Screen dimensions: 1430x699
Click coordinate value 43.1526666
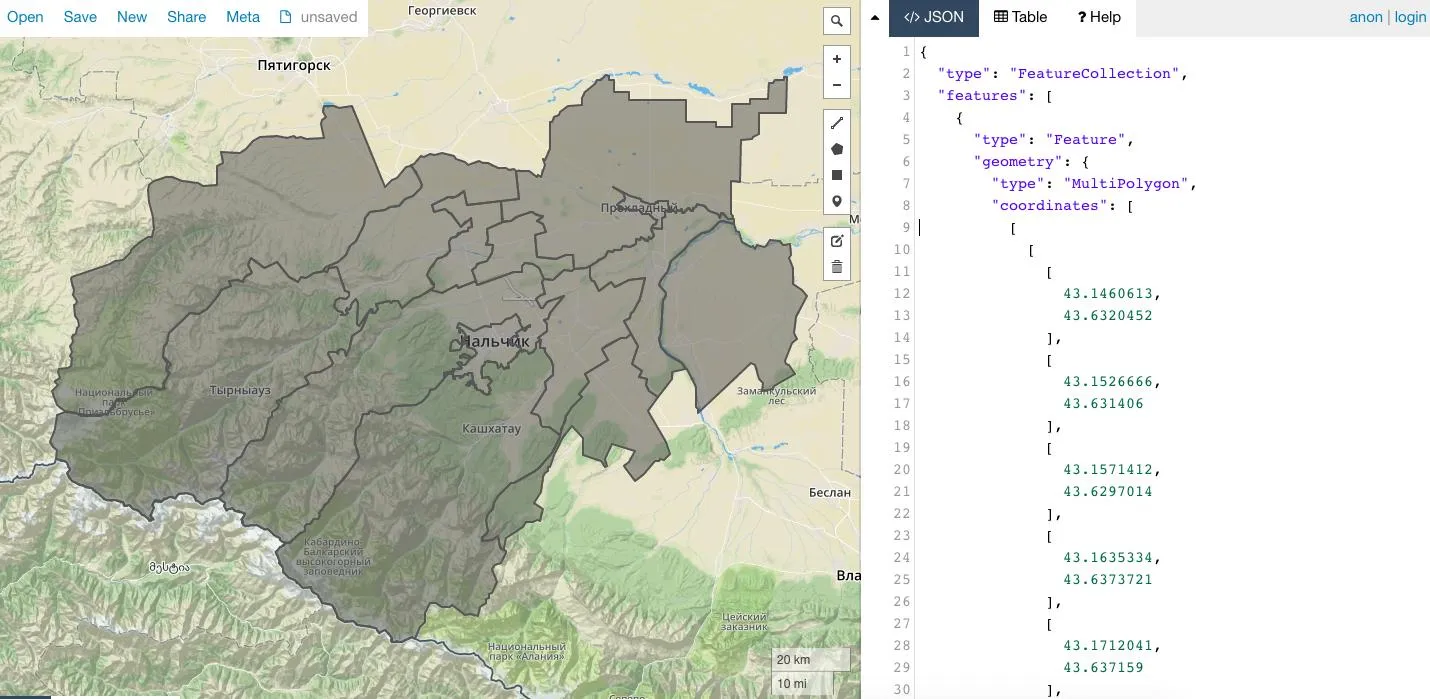(x=1108, y=382)
